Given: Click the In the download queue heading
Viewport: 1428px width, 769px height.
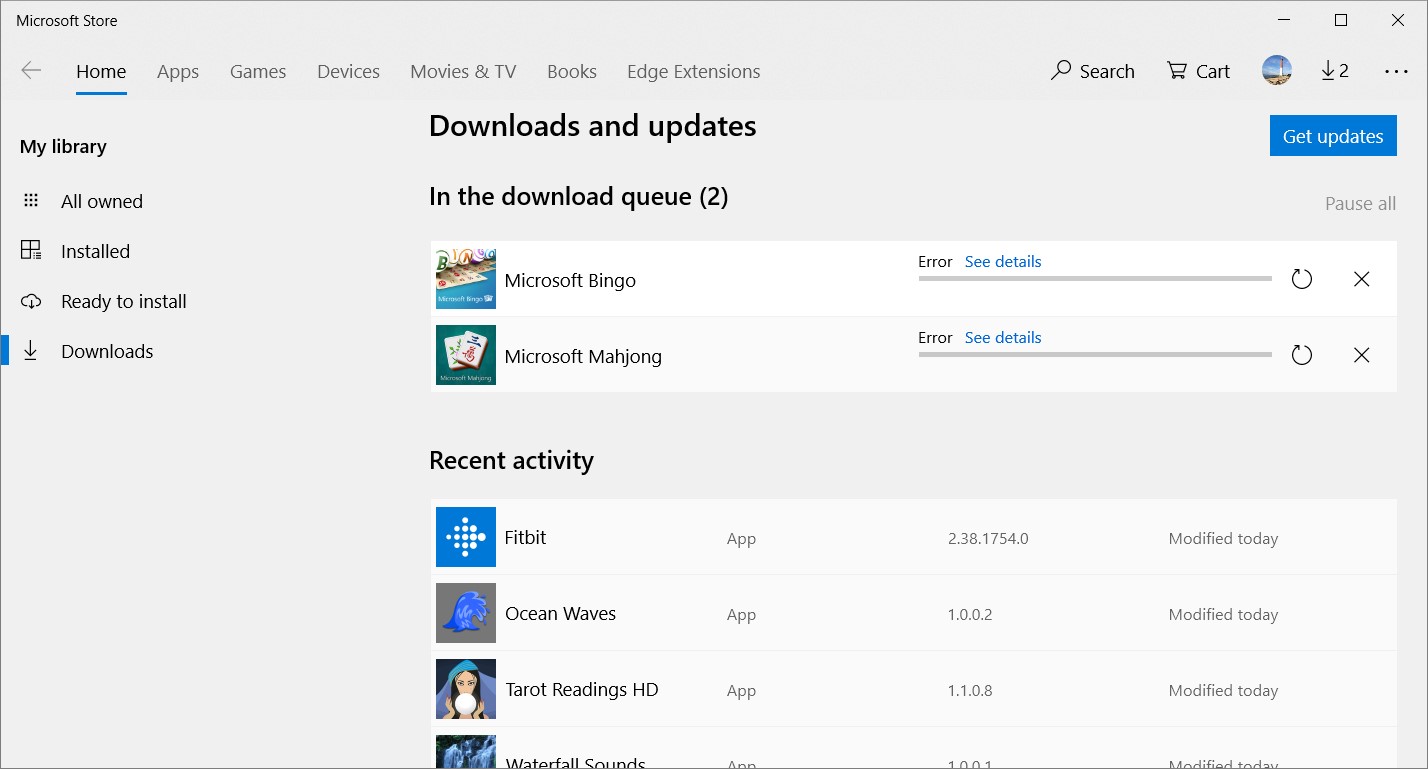Looking at the screenshot, I should tap(578, 196).
